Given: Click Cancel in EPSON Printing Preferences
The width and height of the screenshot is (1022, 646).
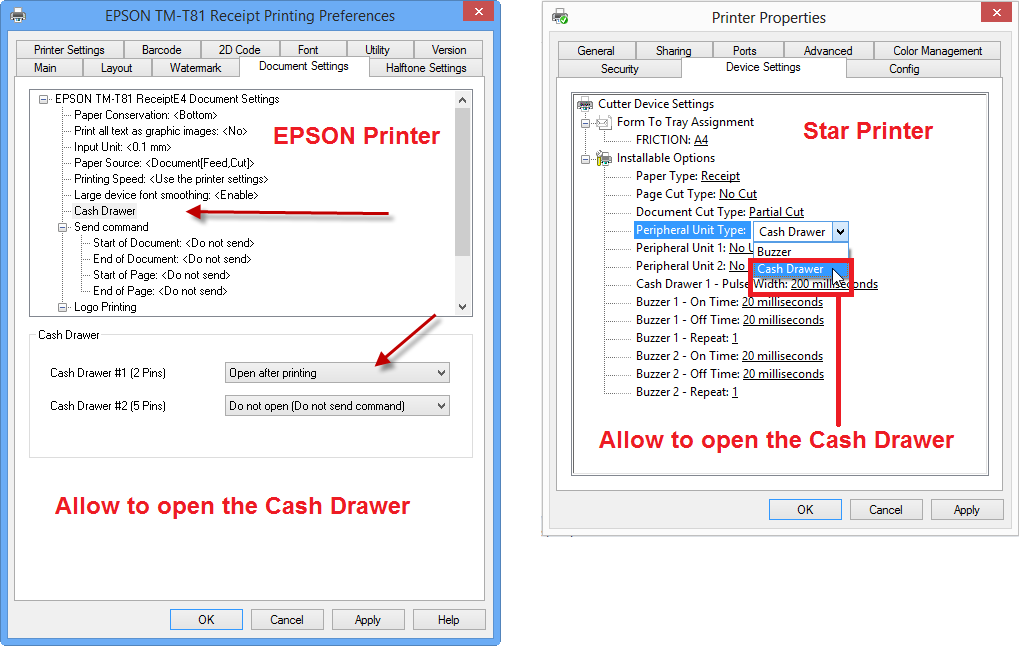Looking at the screenshot, I should (x=287, y=620).
